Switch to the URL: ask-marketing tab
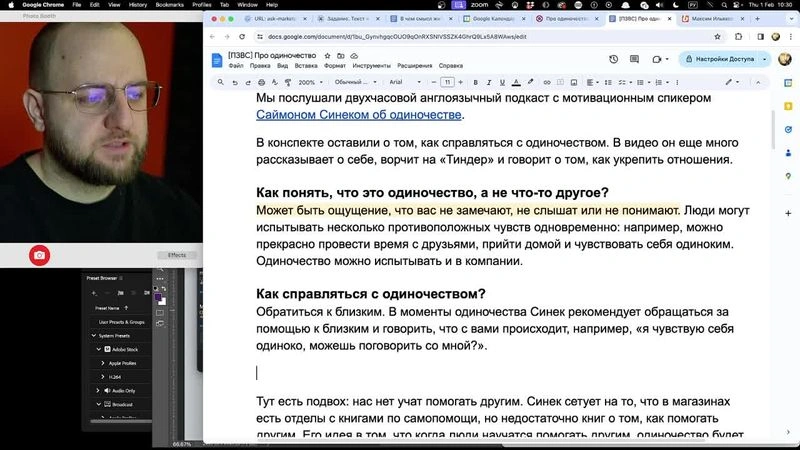The width and height of the screenshot is (800, 450). (276, 19)
